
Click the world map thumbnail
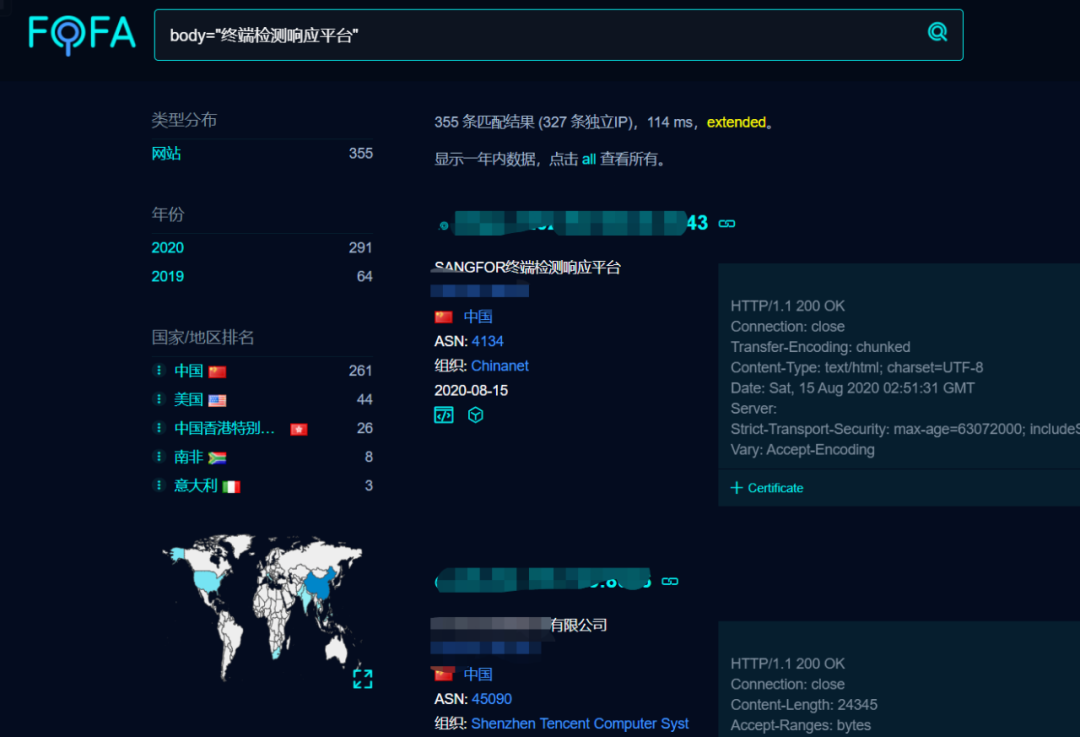click(262, 606)
